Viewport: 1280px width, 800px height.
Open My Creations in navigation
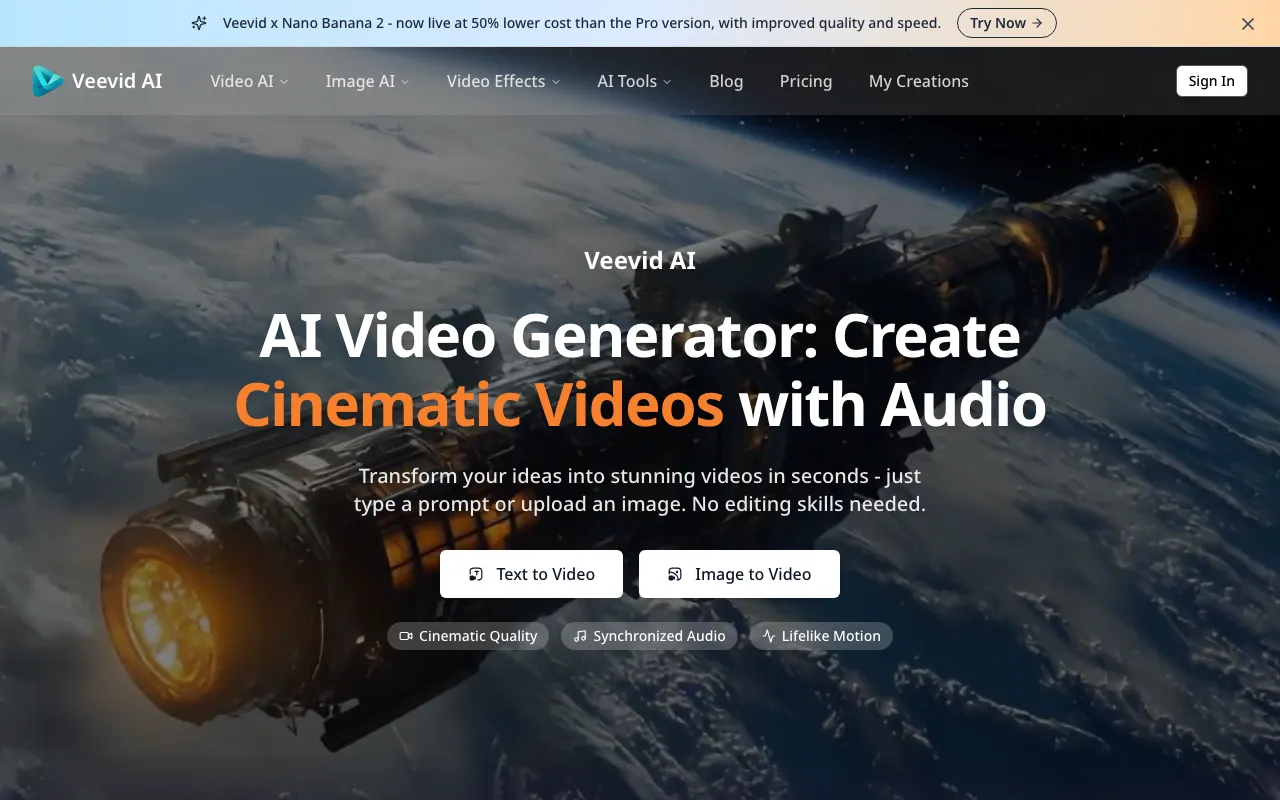(918, 81)
